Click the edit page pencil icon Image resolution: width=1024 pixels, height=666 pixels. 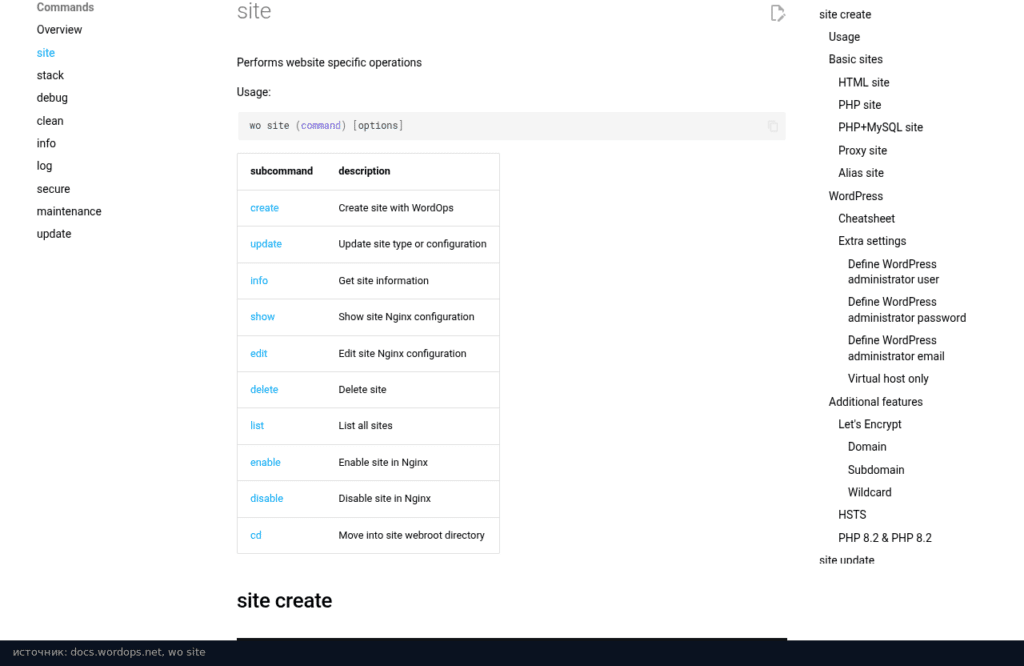777,13
